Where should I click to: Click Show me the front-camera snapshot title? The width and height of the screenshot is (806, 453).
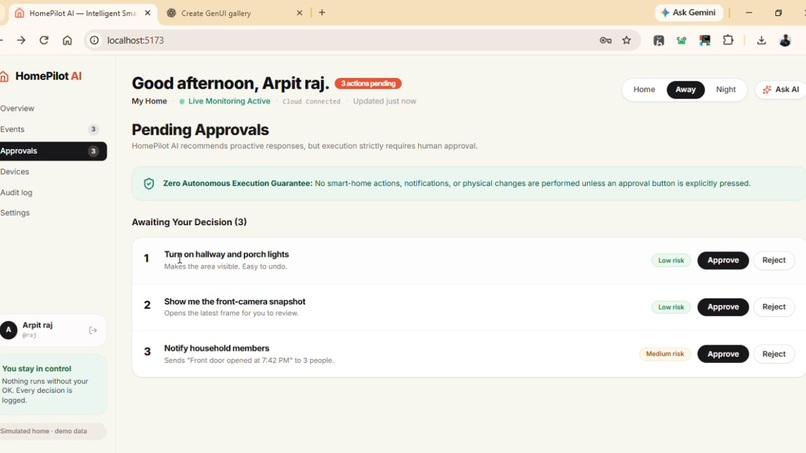[234, 301]
